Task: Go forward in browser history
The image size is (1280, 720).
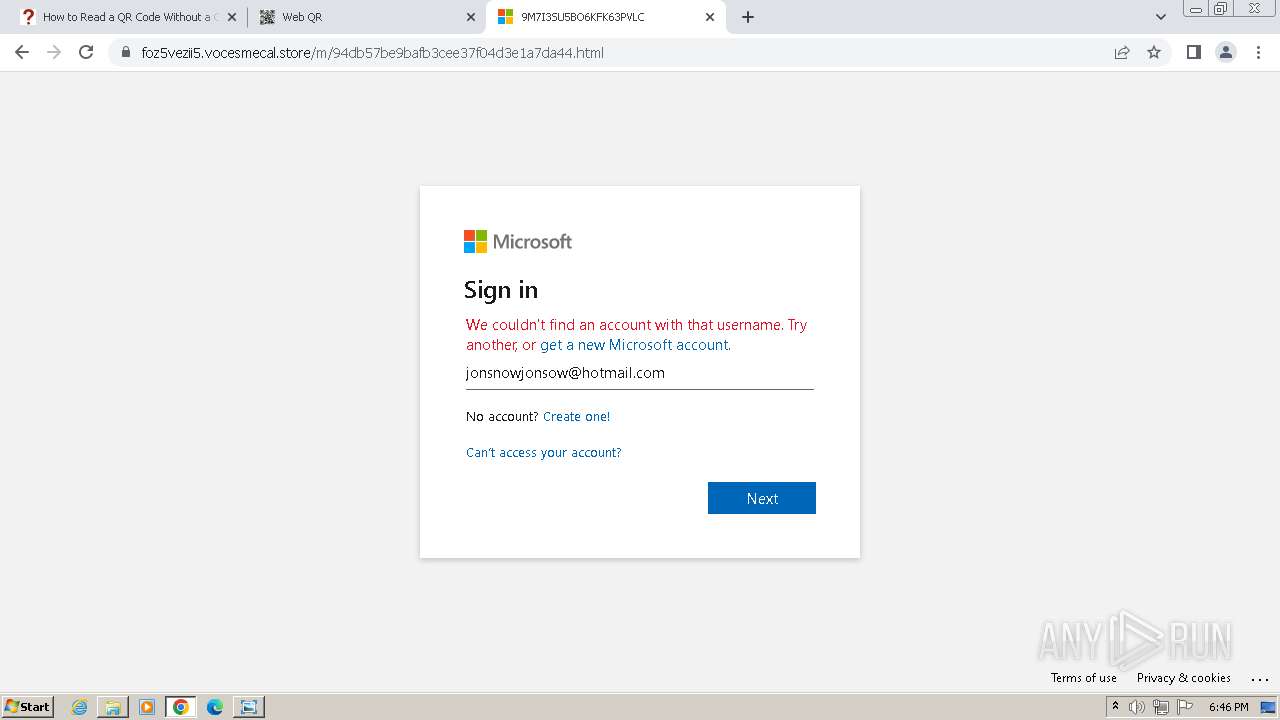Action: [x=54, y=52]
